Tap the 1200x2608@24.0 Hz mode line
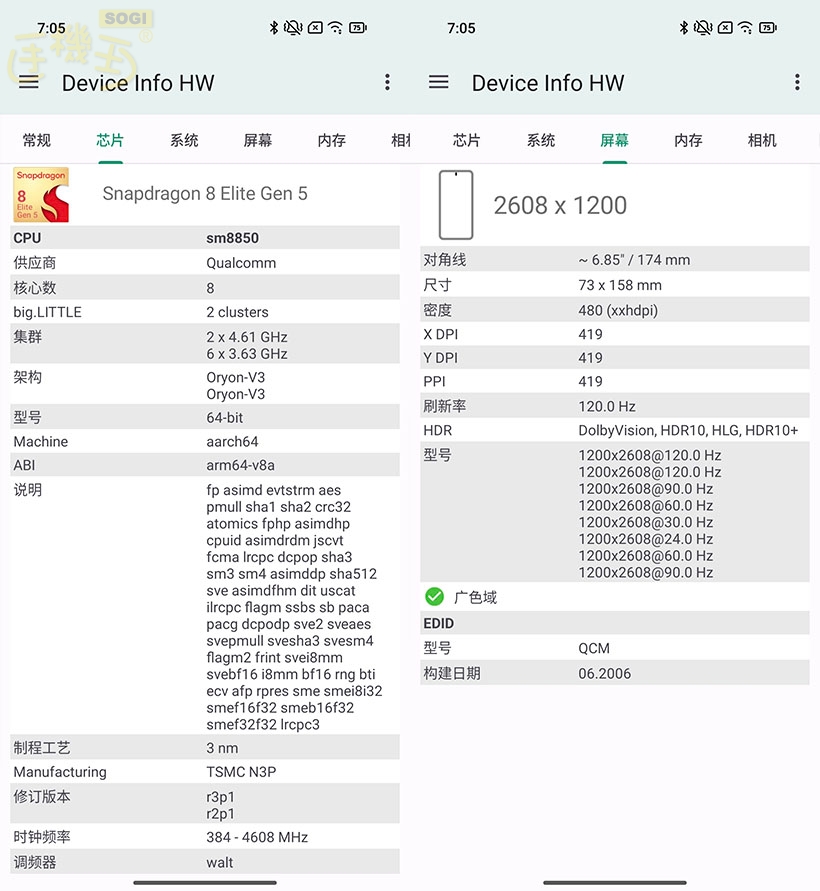820x891 pixels. click(x=646, y=539)
